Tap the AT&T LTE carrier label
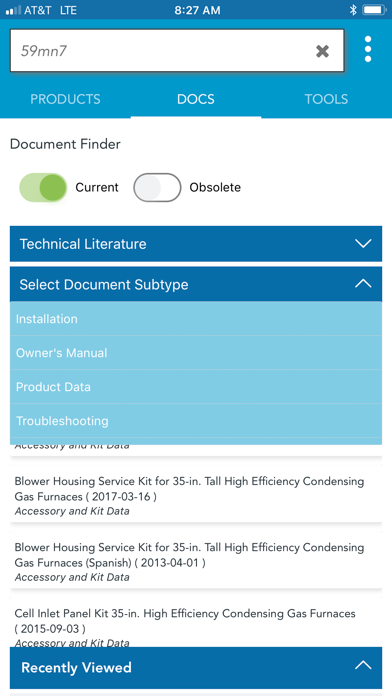The width and height of the screenshot is (392, 696). tap(50, 10)
